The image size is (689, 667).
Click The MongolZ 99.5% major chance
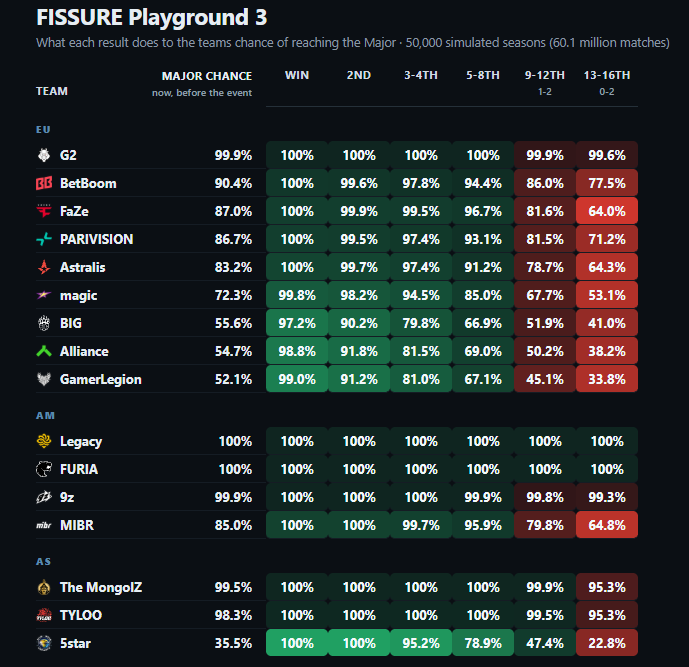233,587
